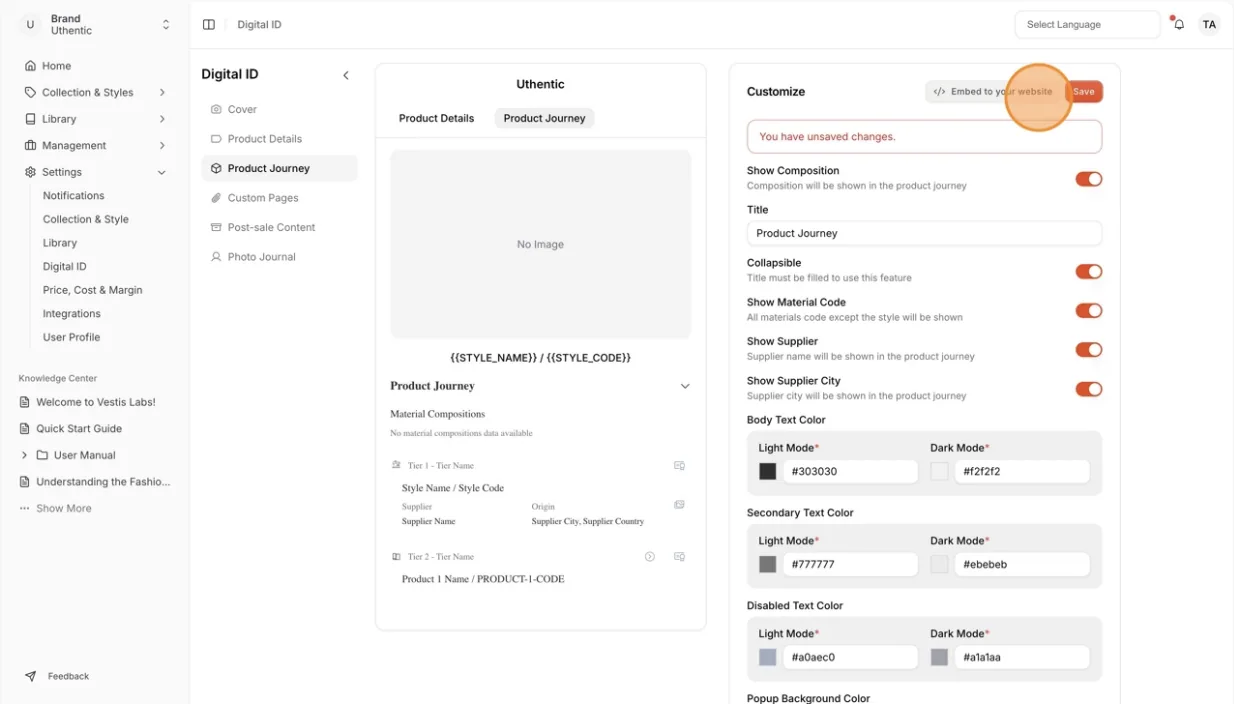Click Secondary Text light mode swatch
This screenshot has width=1234, height=704.
768,565
